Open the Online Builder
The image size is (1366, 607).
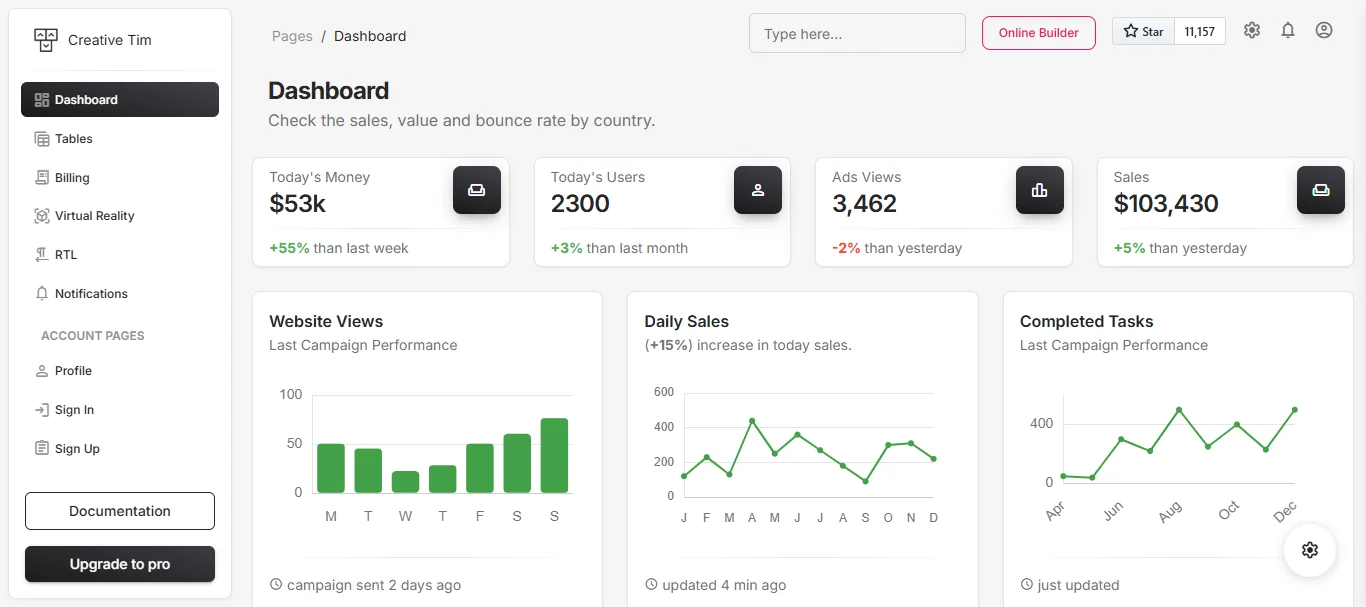coord(1038,32)
